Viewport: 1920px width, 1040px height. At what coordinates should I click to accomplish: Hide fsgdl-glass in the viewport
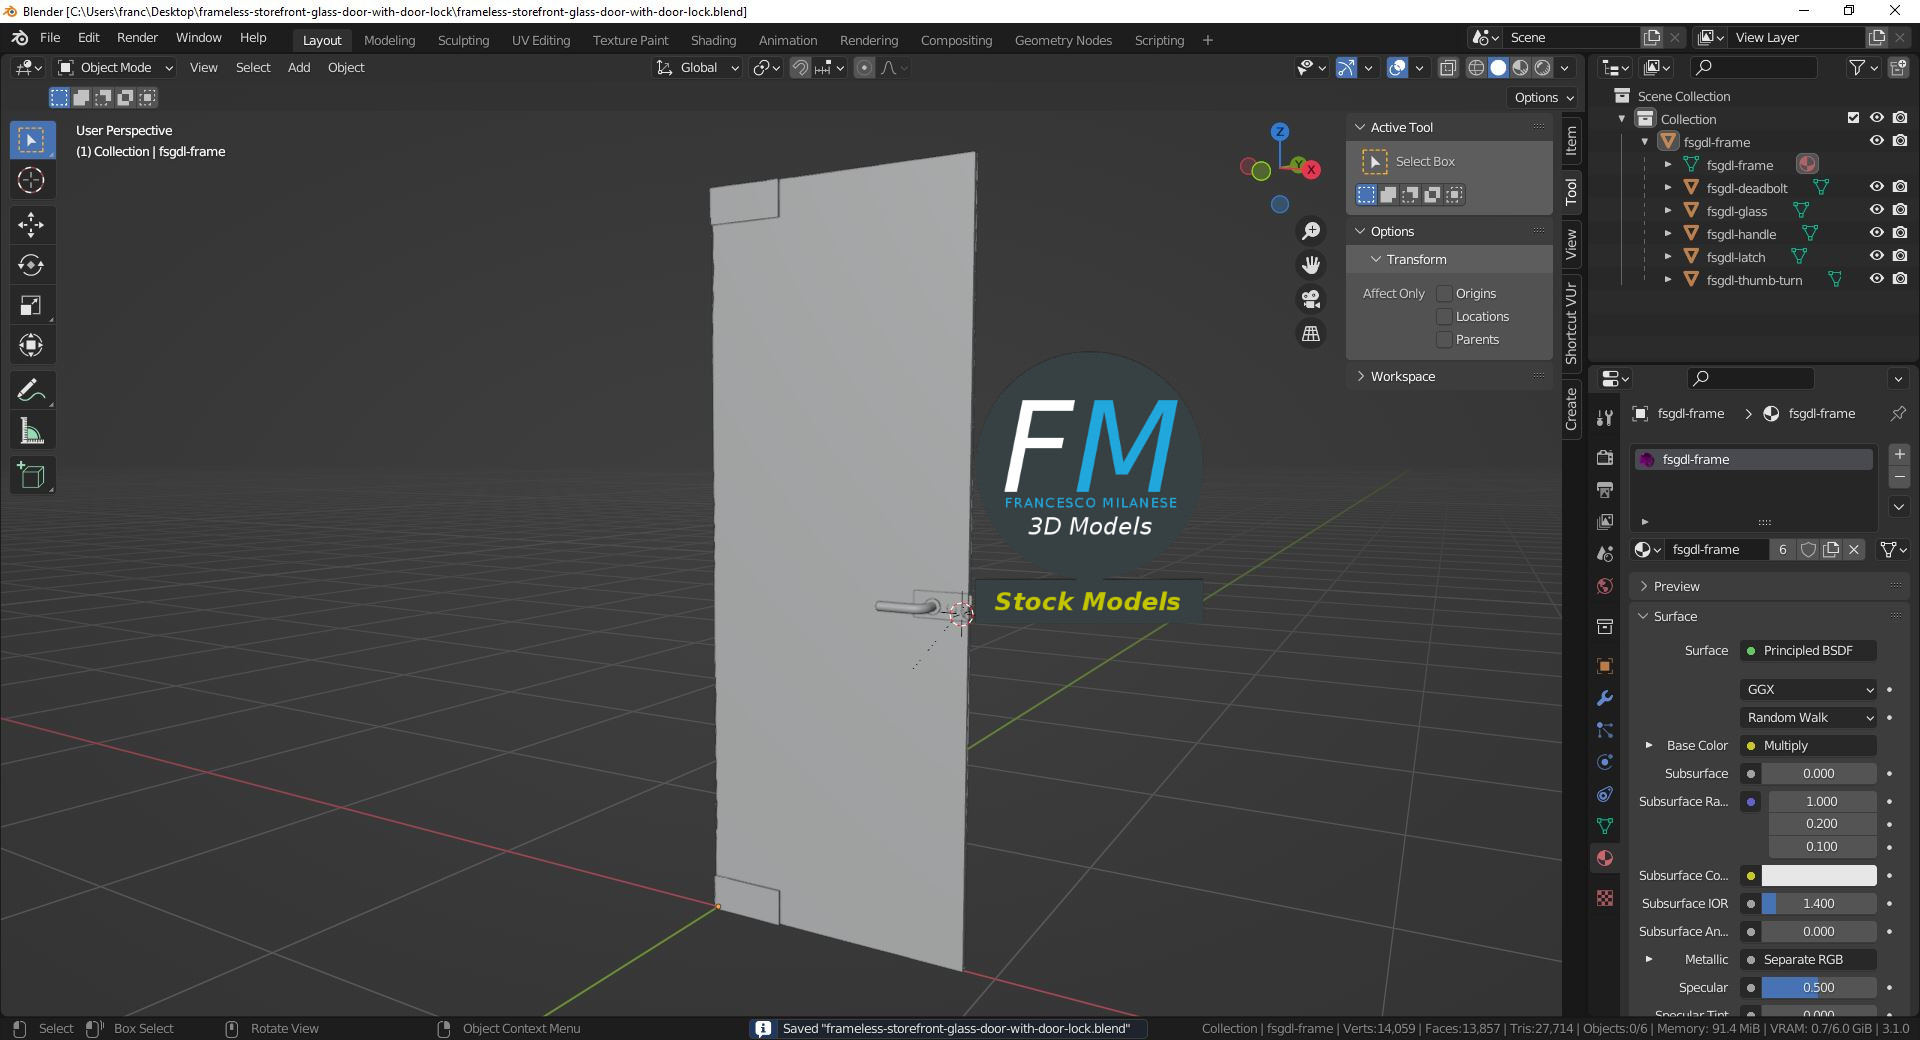[1876, 210]
